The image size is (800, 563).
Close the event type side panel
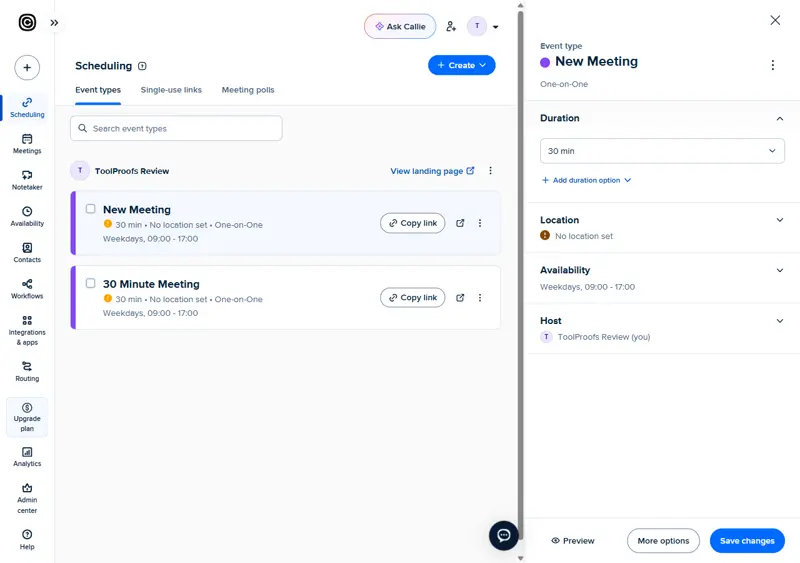pyautogui.click(x=775, y=20)
